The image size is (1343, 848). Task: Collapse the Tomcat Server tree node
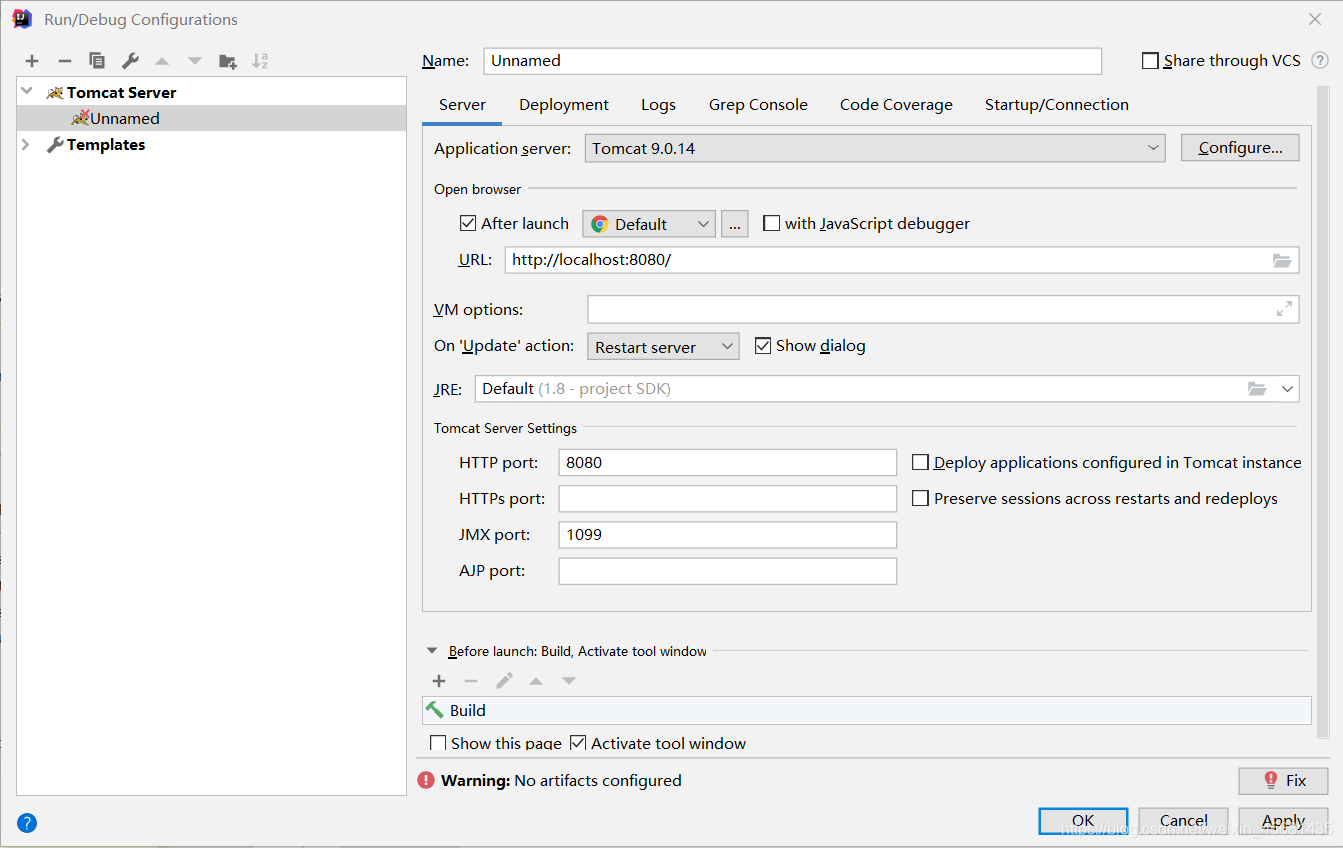(27, 92)
